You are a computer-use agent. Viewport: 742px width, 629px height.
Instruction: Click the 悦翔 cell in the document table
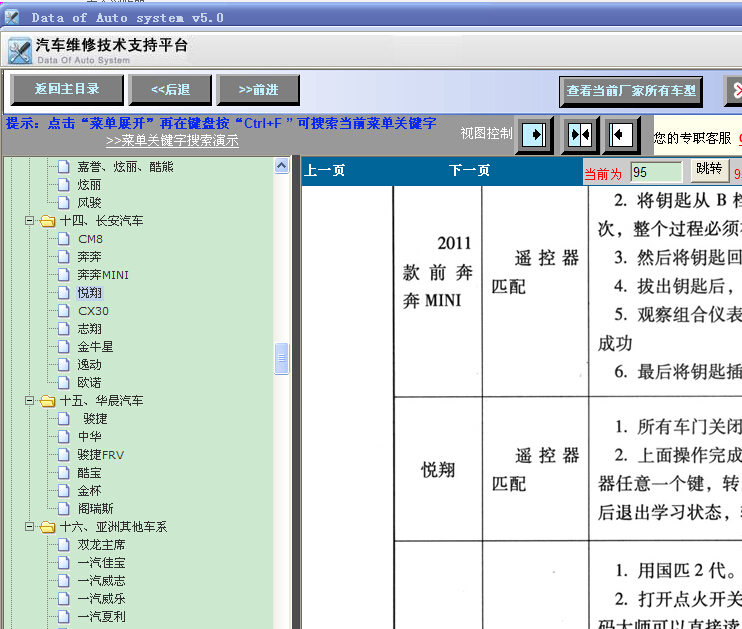[x=438, y=470]
